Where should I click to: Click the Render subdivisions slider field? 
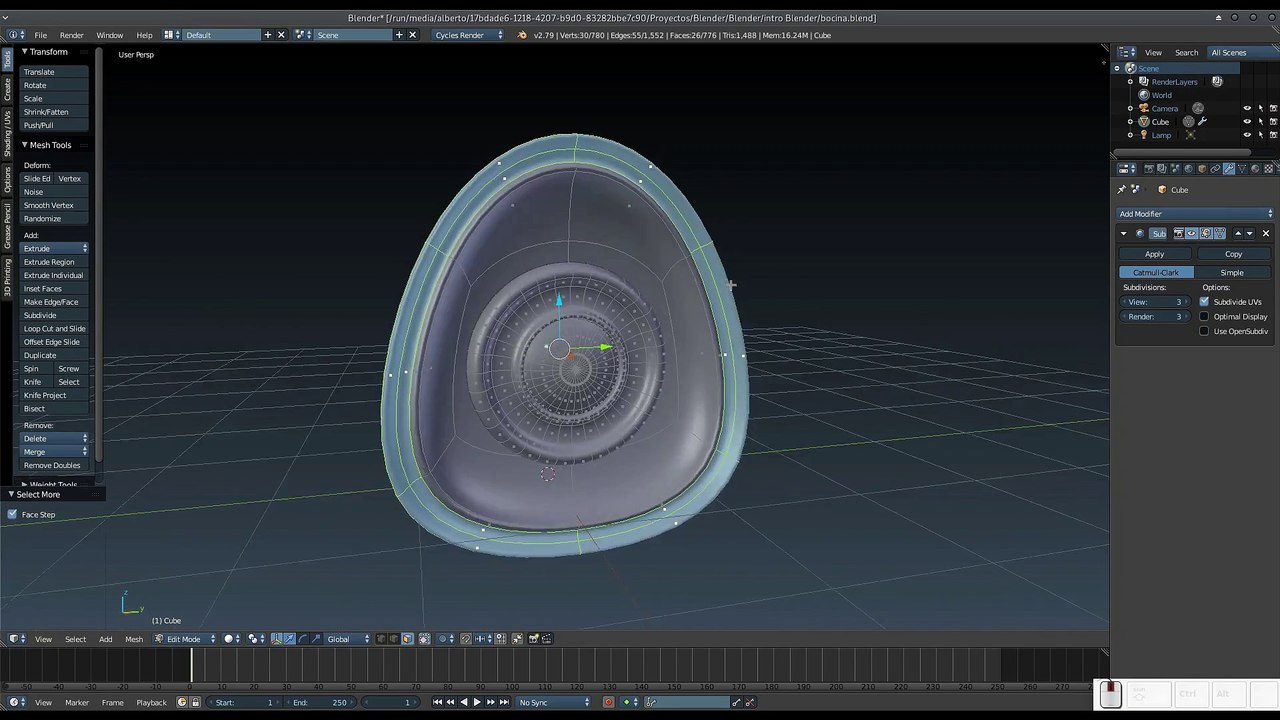[x=1155, y=317]
